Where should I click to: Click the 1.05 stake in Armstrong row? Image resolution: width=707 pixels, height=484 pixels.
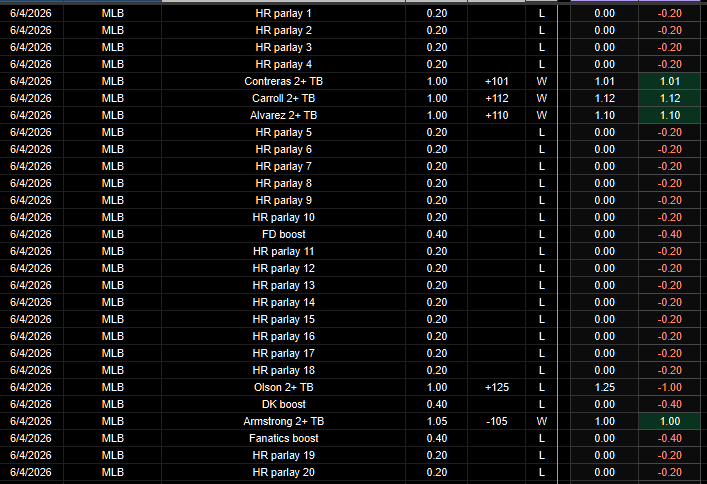click(x=436, y=421)
